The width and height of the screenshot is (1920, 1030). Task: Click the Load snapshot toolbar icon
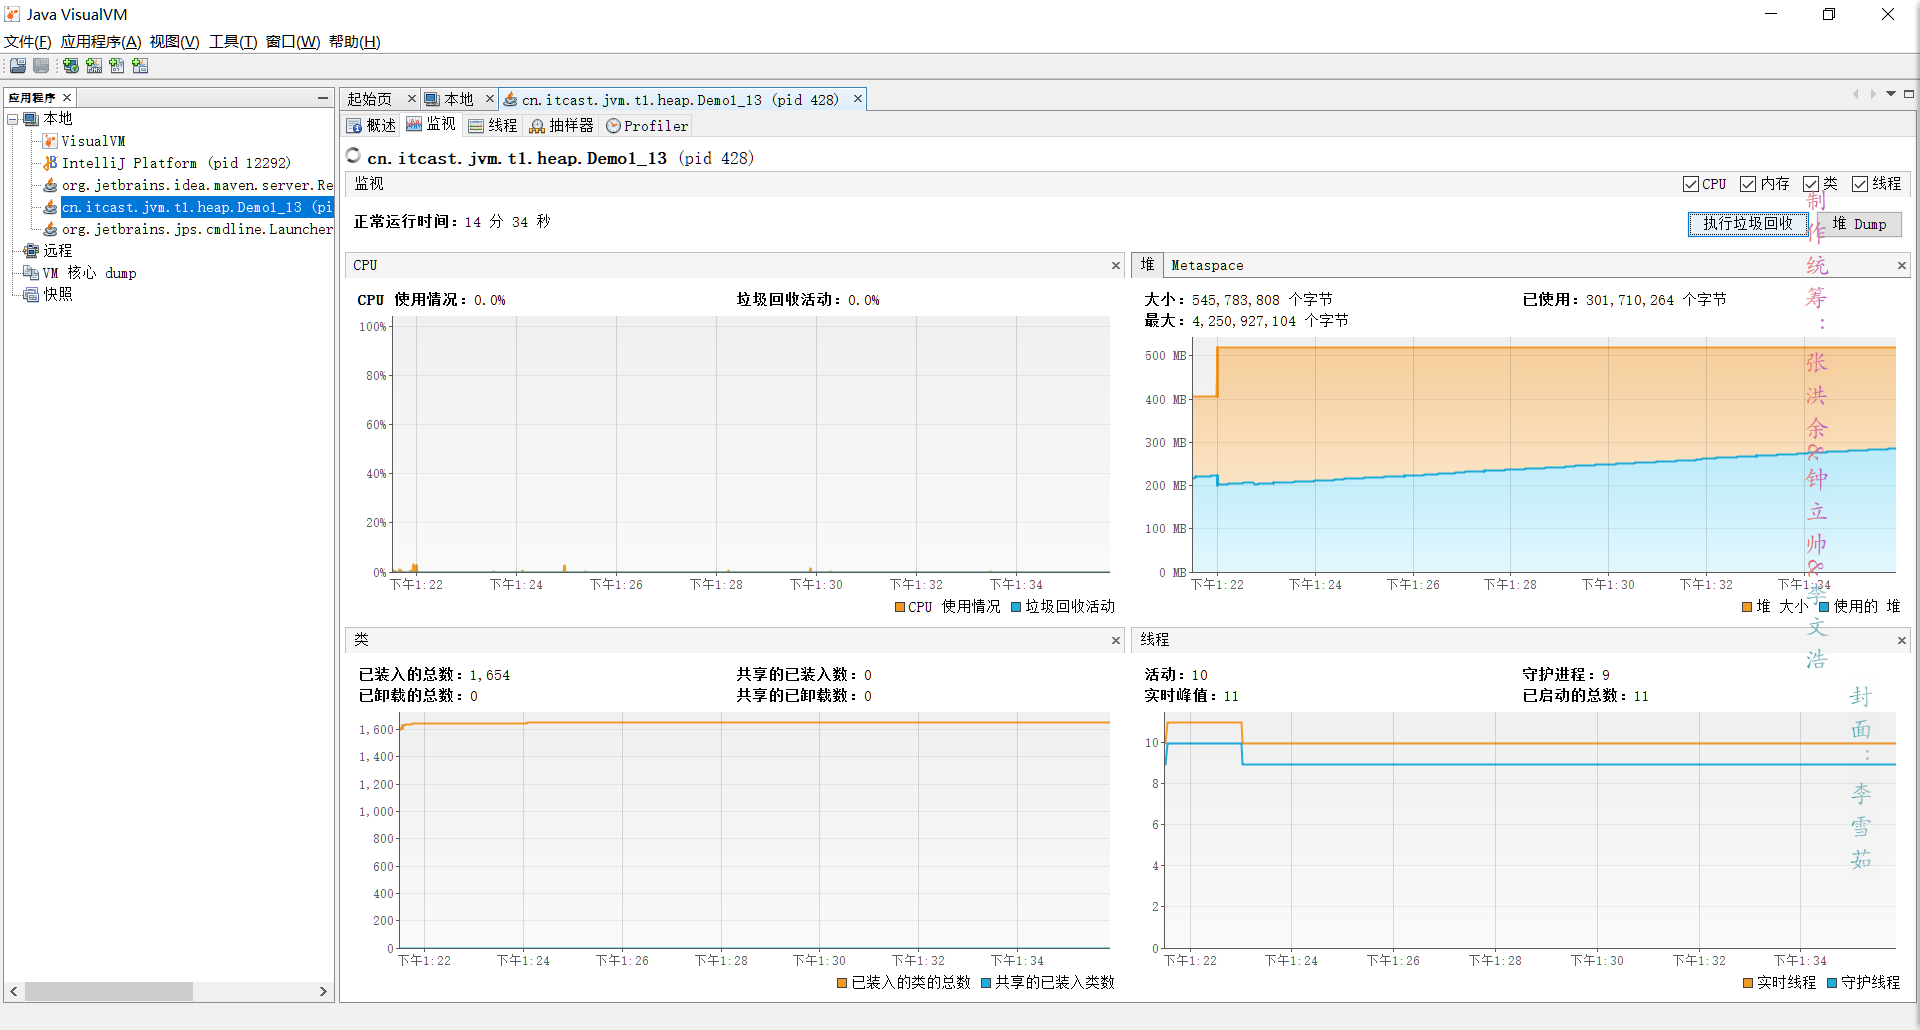(x=18, y=66)
